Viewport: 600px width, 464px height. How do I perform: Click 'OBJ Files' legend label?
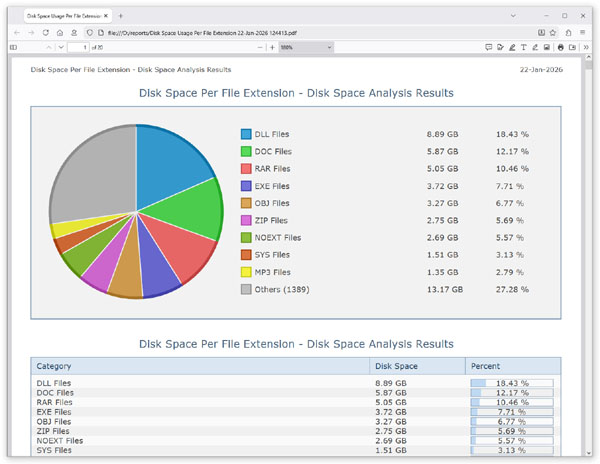(272, 203)
